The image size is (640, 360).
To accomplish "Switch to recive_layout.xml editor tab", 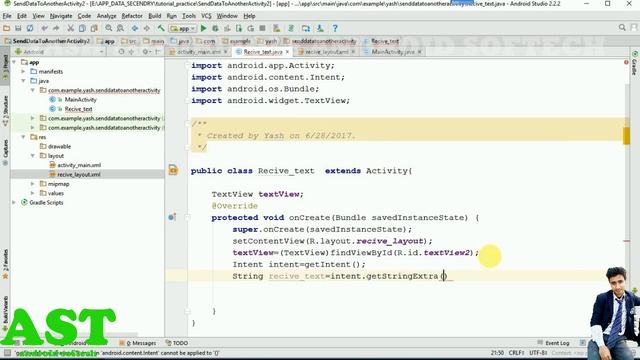I will [x=326, y=52].
